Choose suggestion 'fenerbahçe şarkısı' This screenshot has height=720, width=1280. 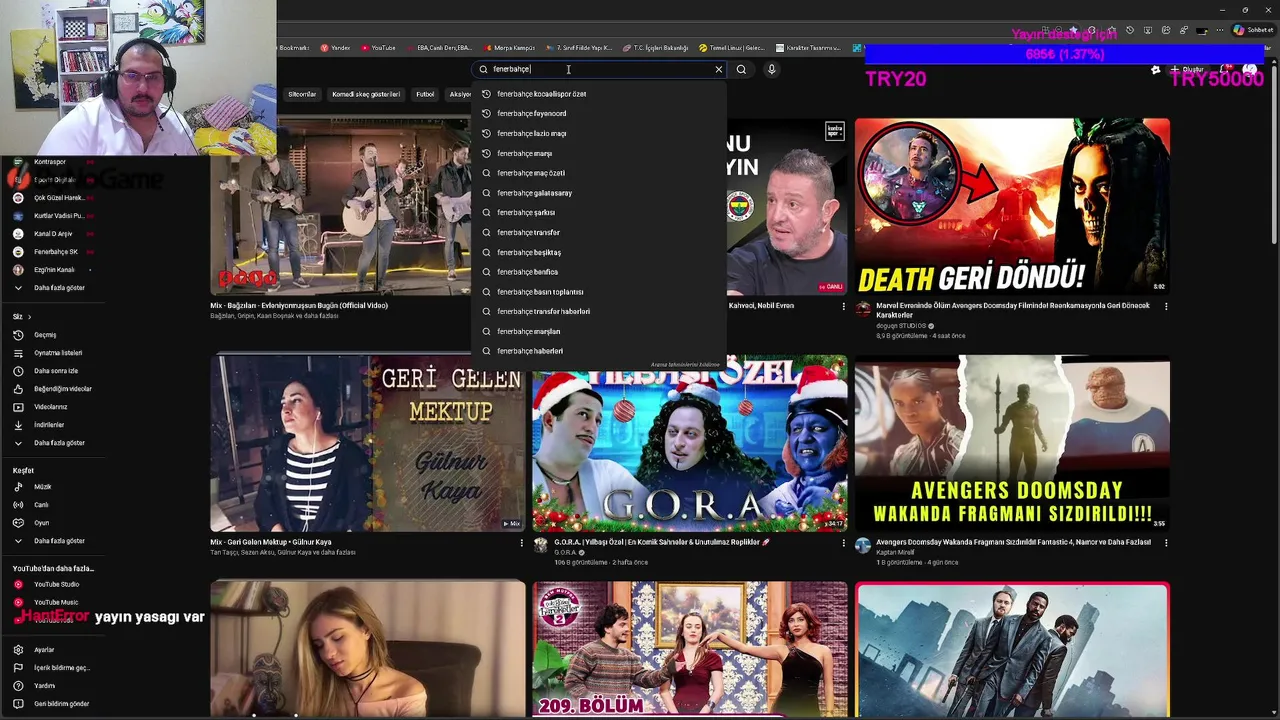(x=599, y=213)
